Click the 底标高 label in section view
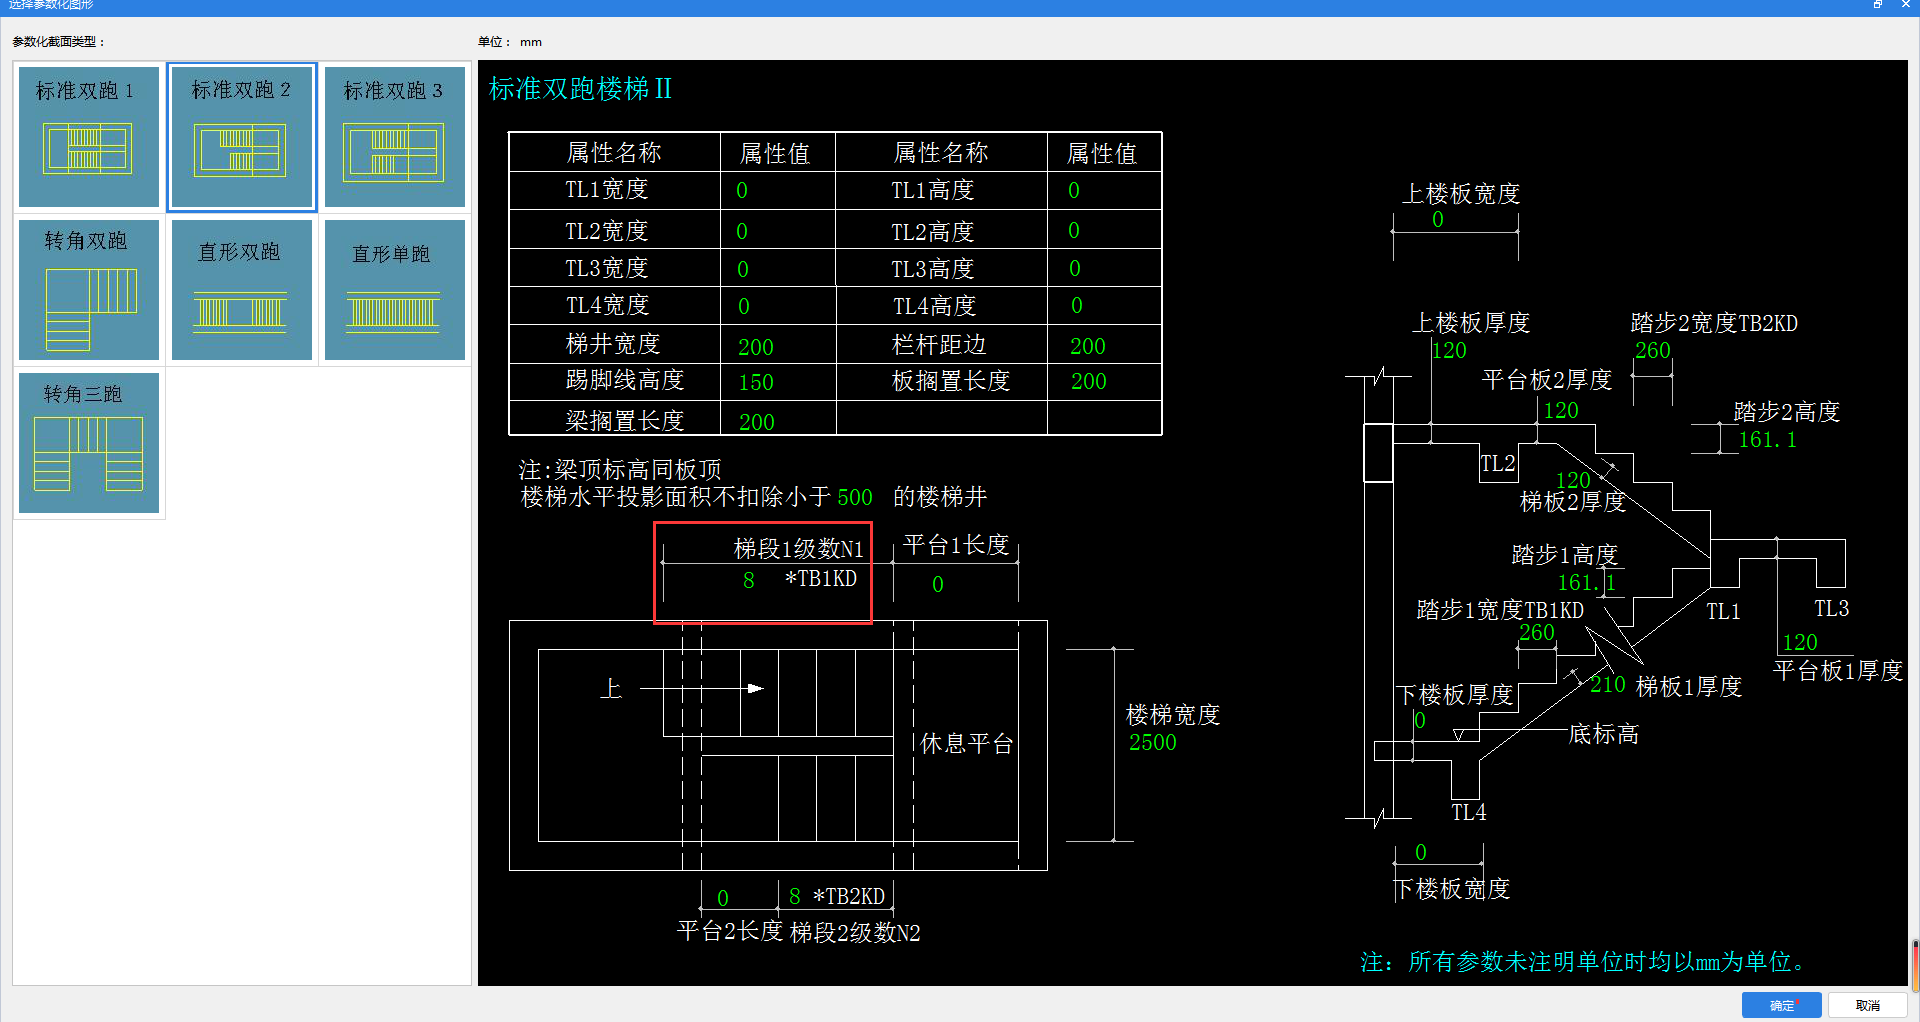Image resolution: width=1920 pixels, height=1022 pixels. [1604, 734]
